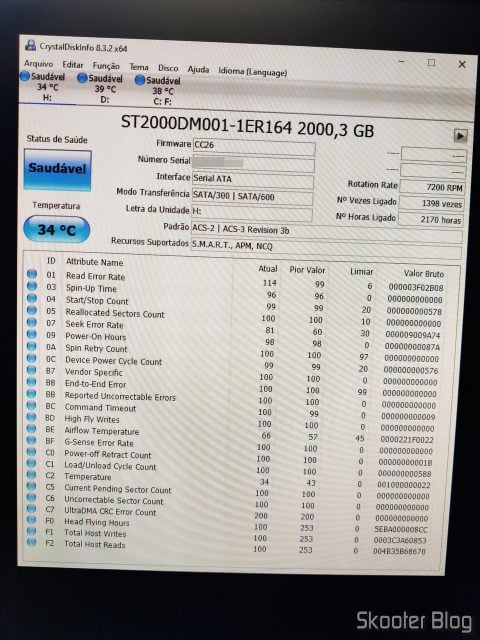Click the Saudável health status button
The height and width of the screenshot is (640, 480).
click(58, 170)
